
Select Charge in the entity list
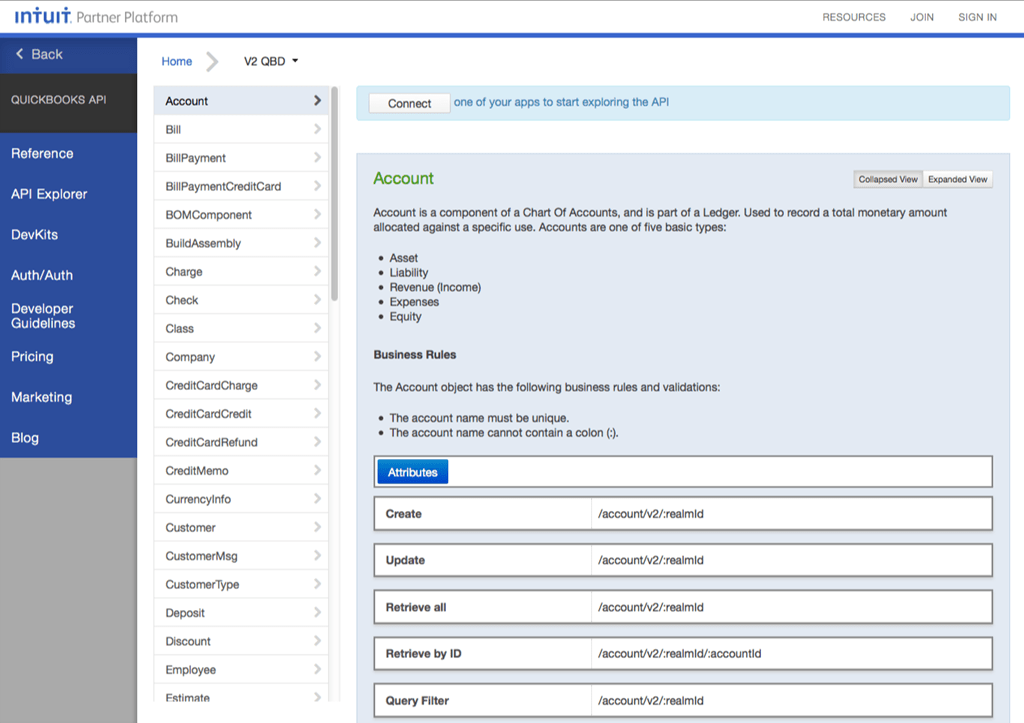(x=241, y=272)
